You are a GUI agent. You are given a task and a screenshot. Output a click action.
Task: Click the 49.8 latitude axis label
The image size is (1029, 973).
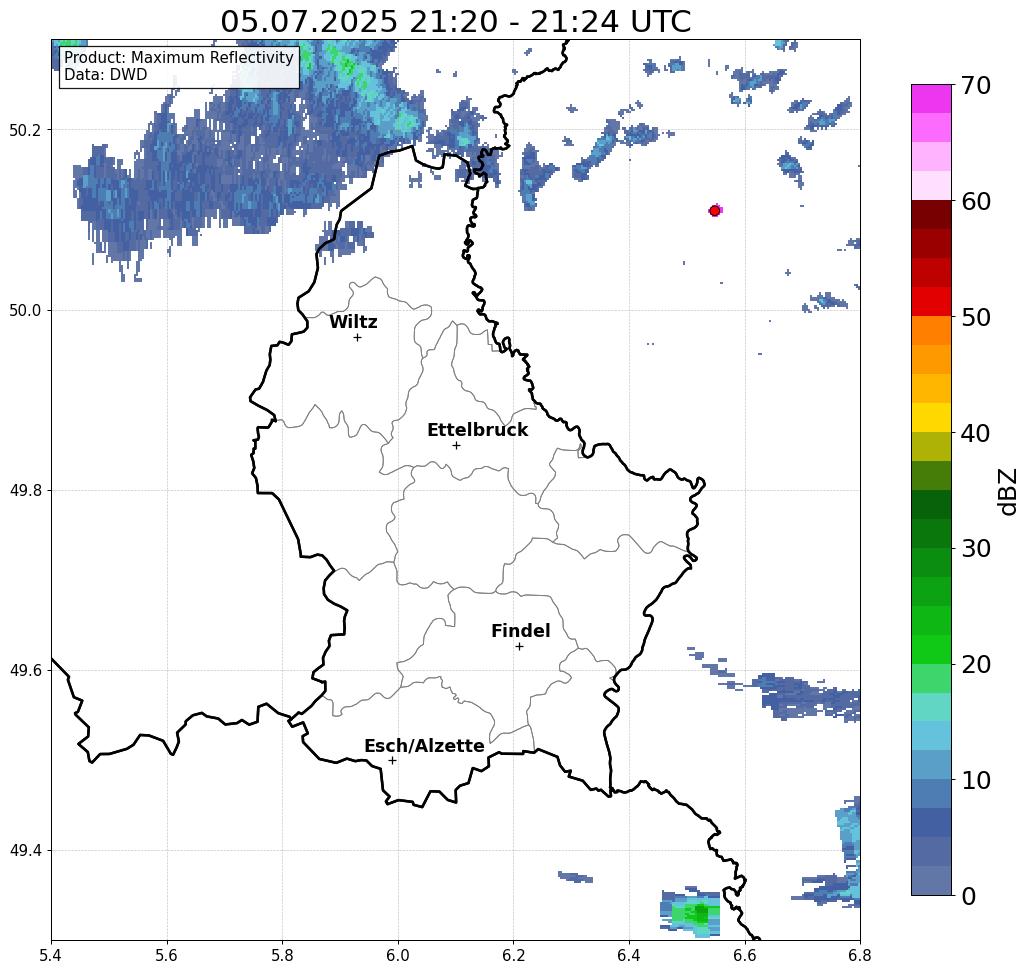pos(24,491)
